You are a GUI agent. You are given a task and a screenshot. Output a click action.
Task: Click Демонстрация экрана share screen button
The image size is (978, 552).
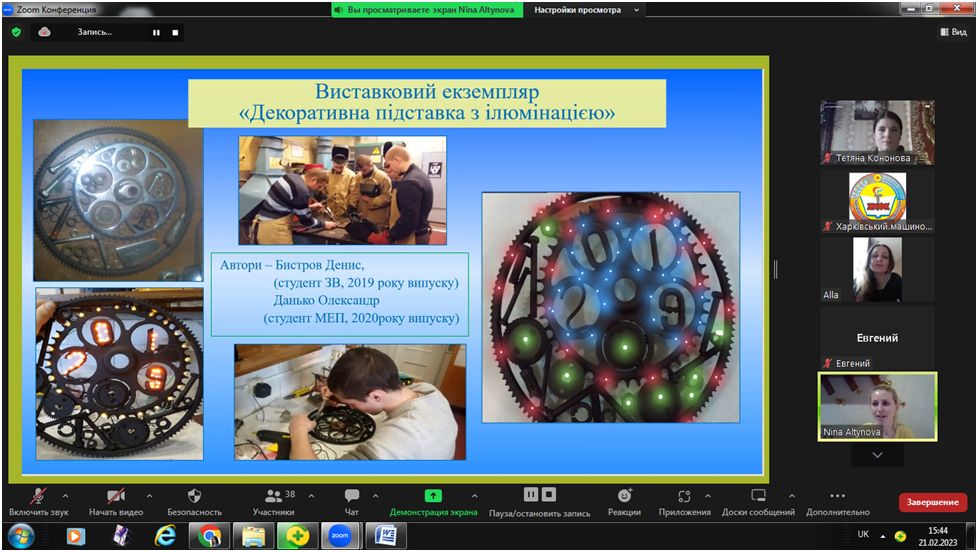tap(433, 502)
